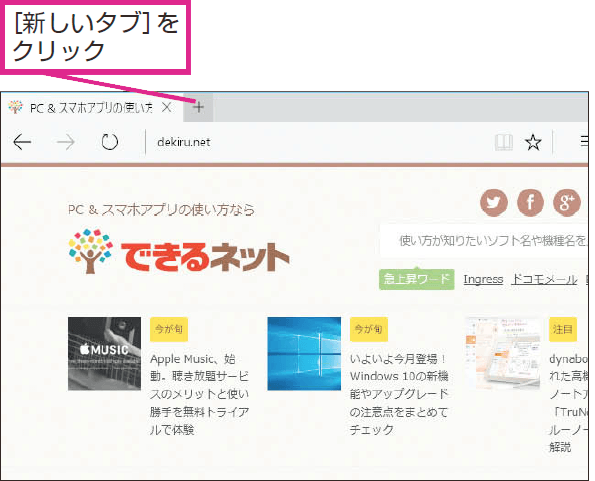
Task: Open the Google Plus social icon
Action: (567, 202)
